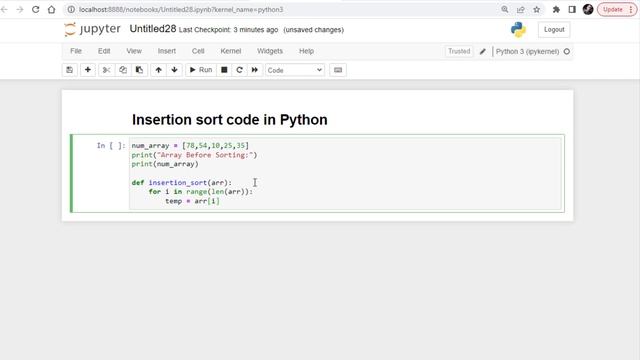Click the print Array Before Sorting line
This screenshot has height=360, width=640.
194,155
